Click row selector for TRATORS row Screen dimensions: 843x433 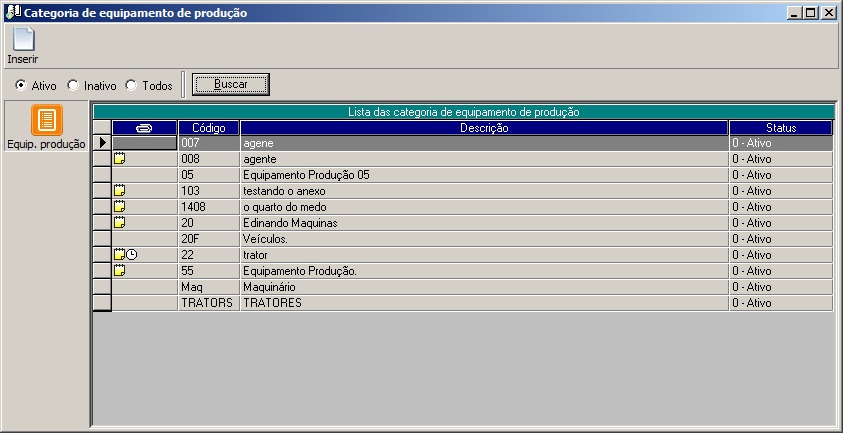point(102,303)
